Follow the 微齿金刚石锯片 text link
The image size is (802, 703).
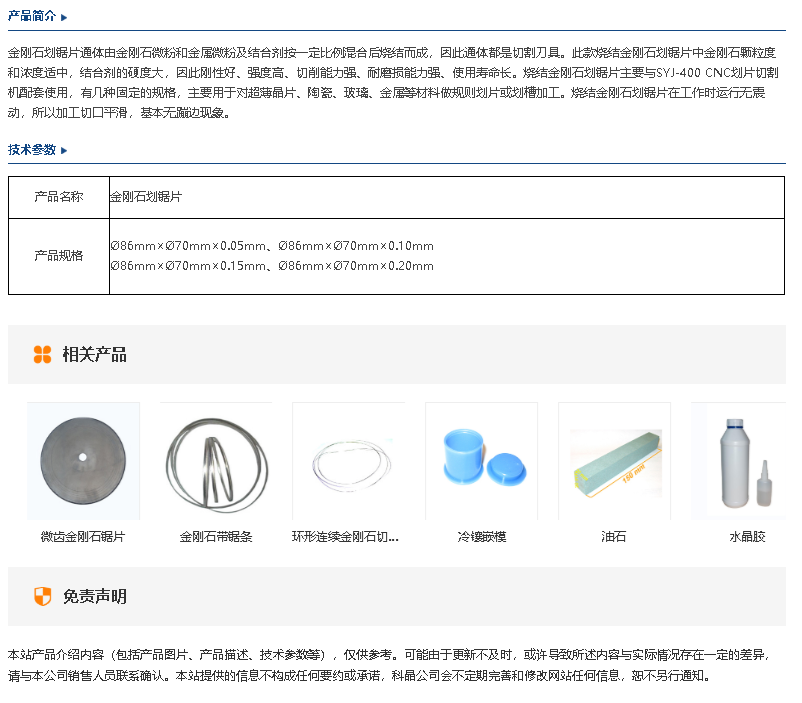(83, 537)
